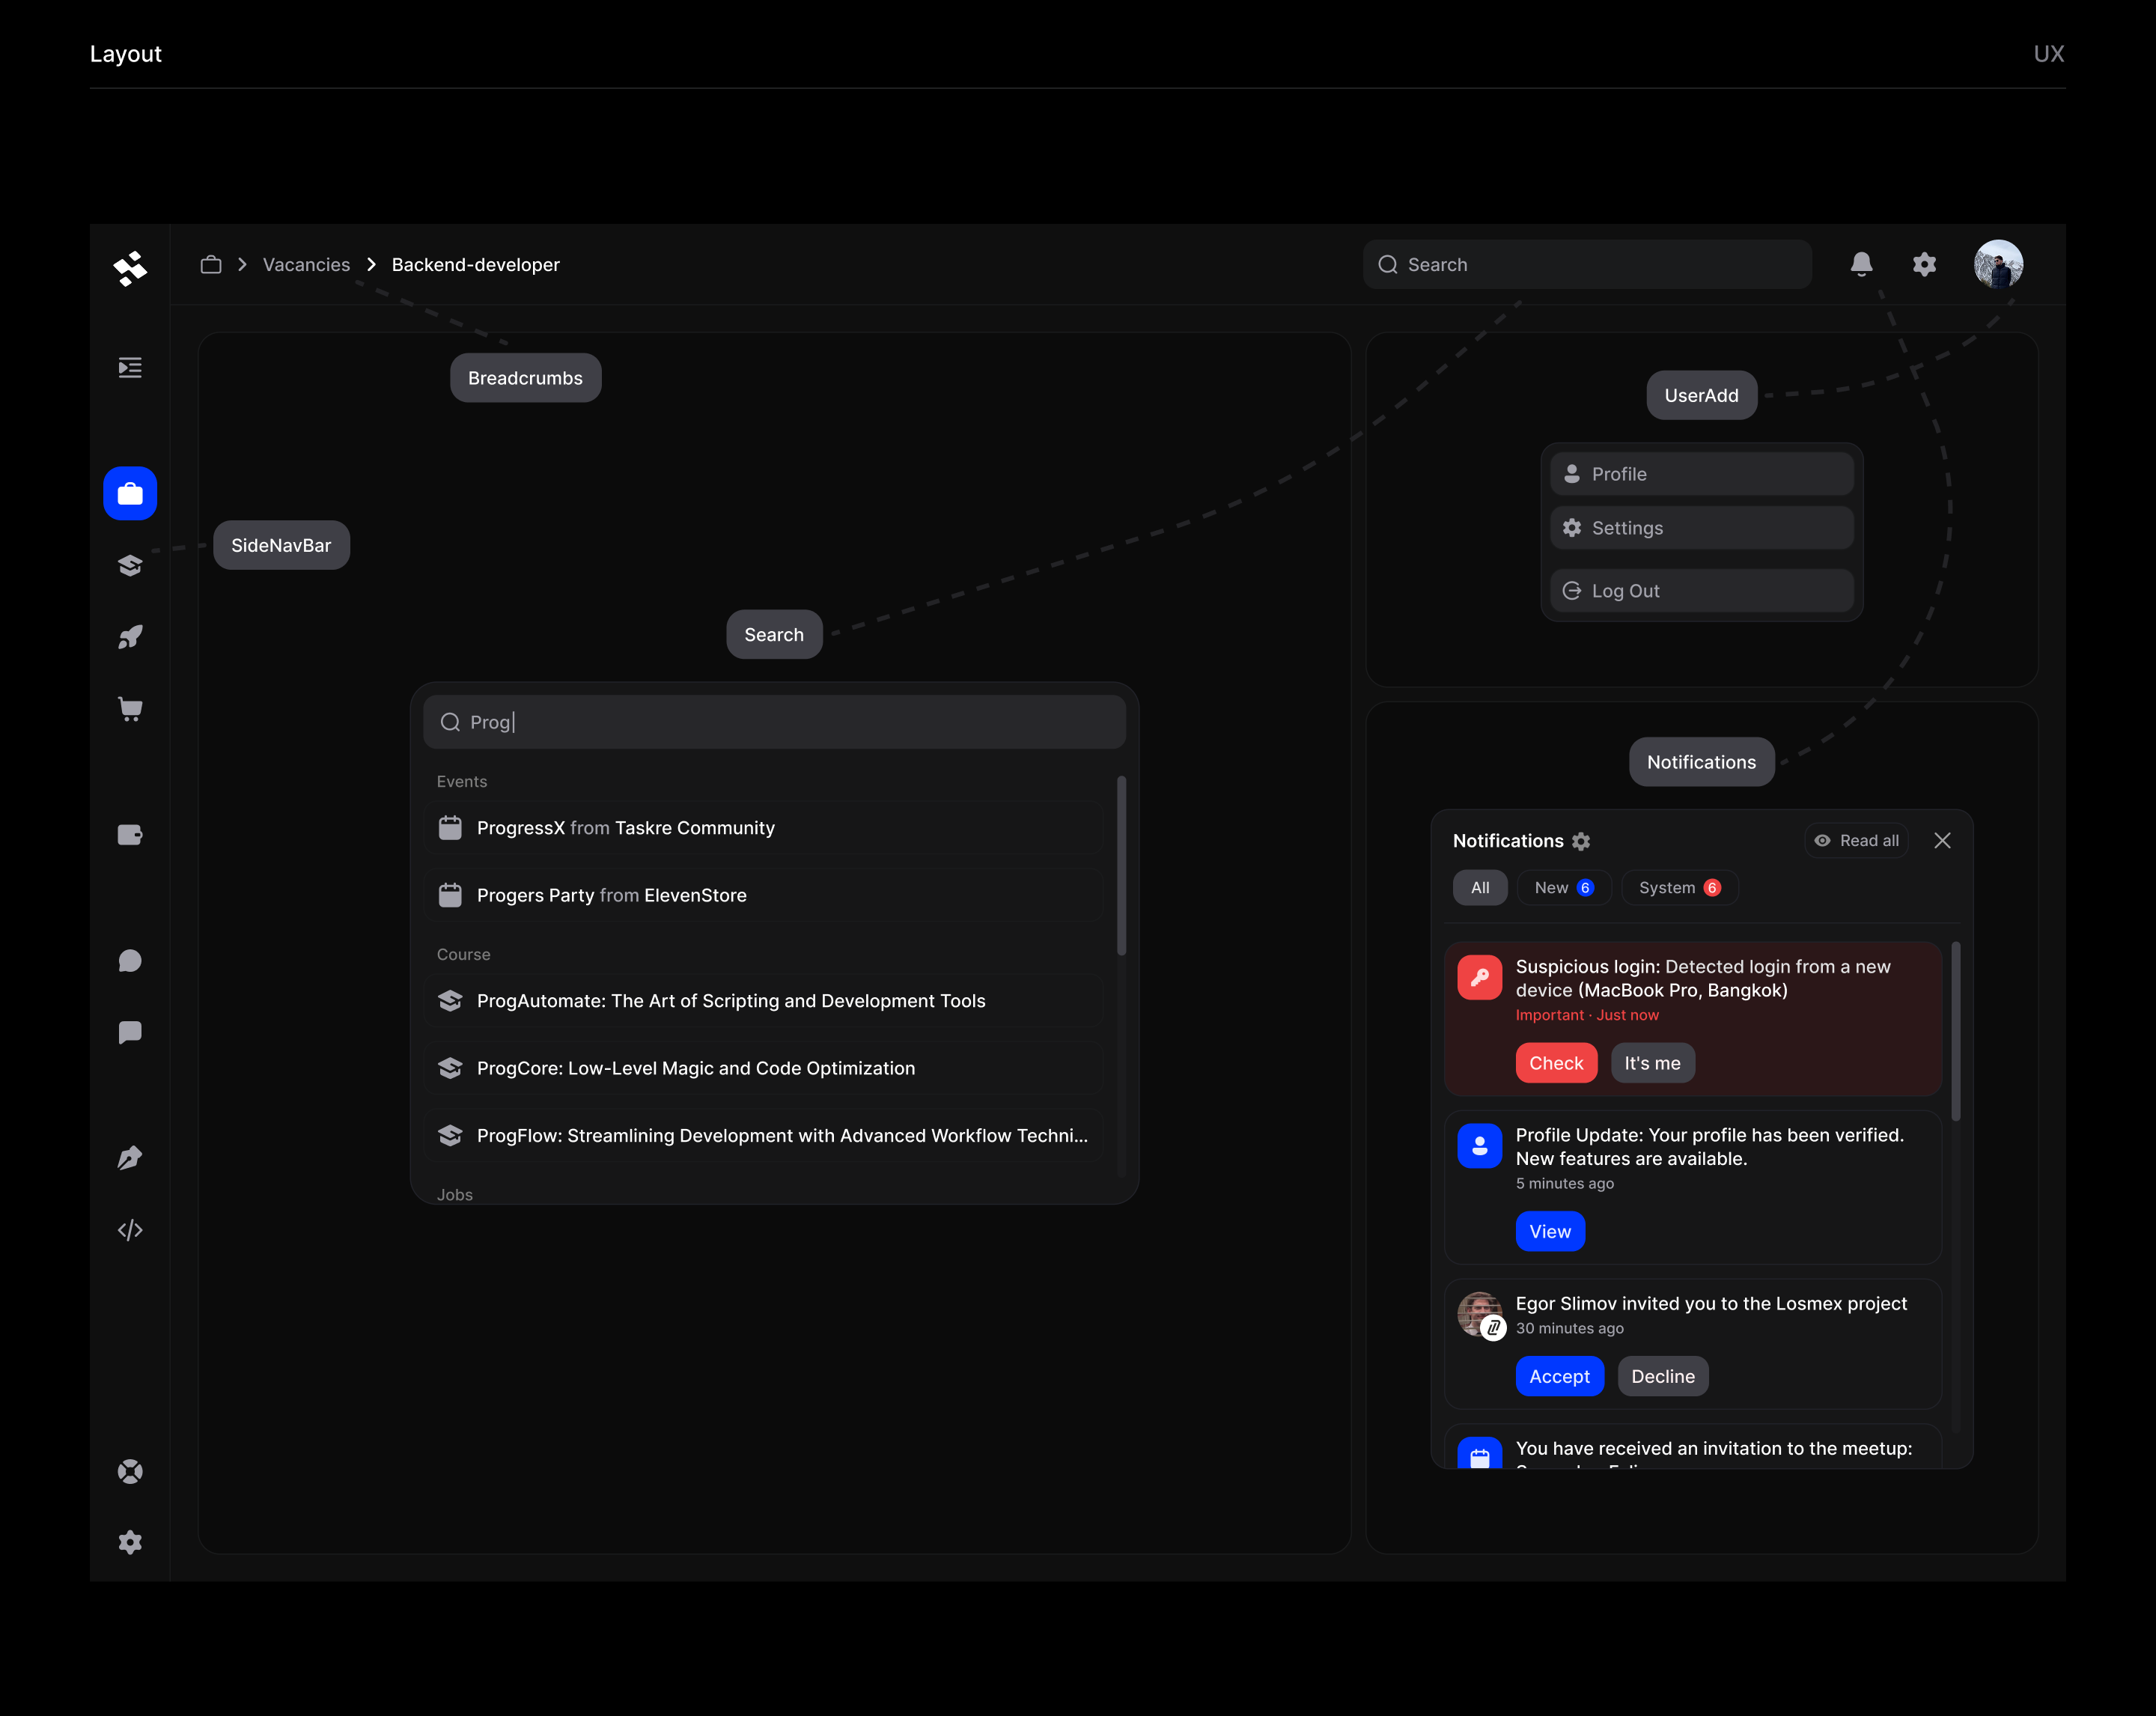Click the Prog search input field

tap(775, 722)
